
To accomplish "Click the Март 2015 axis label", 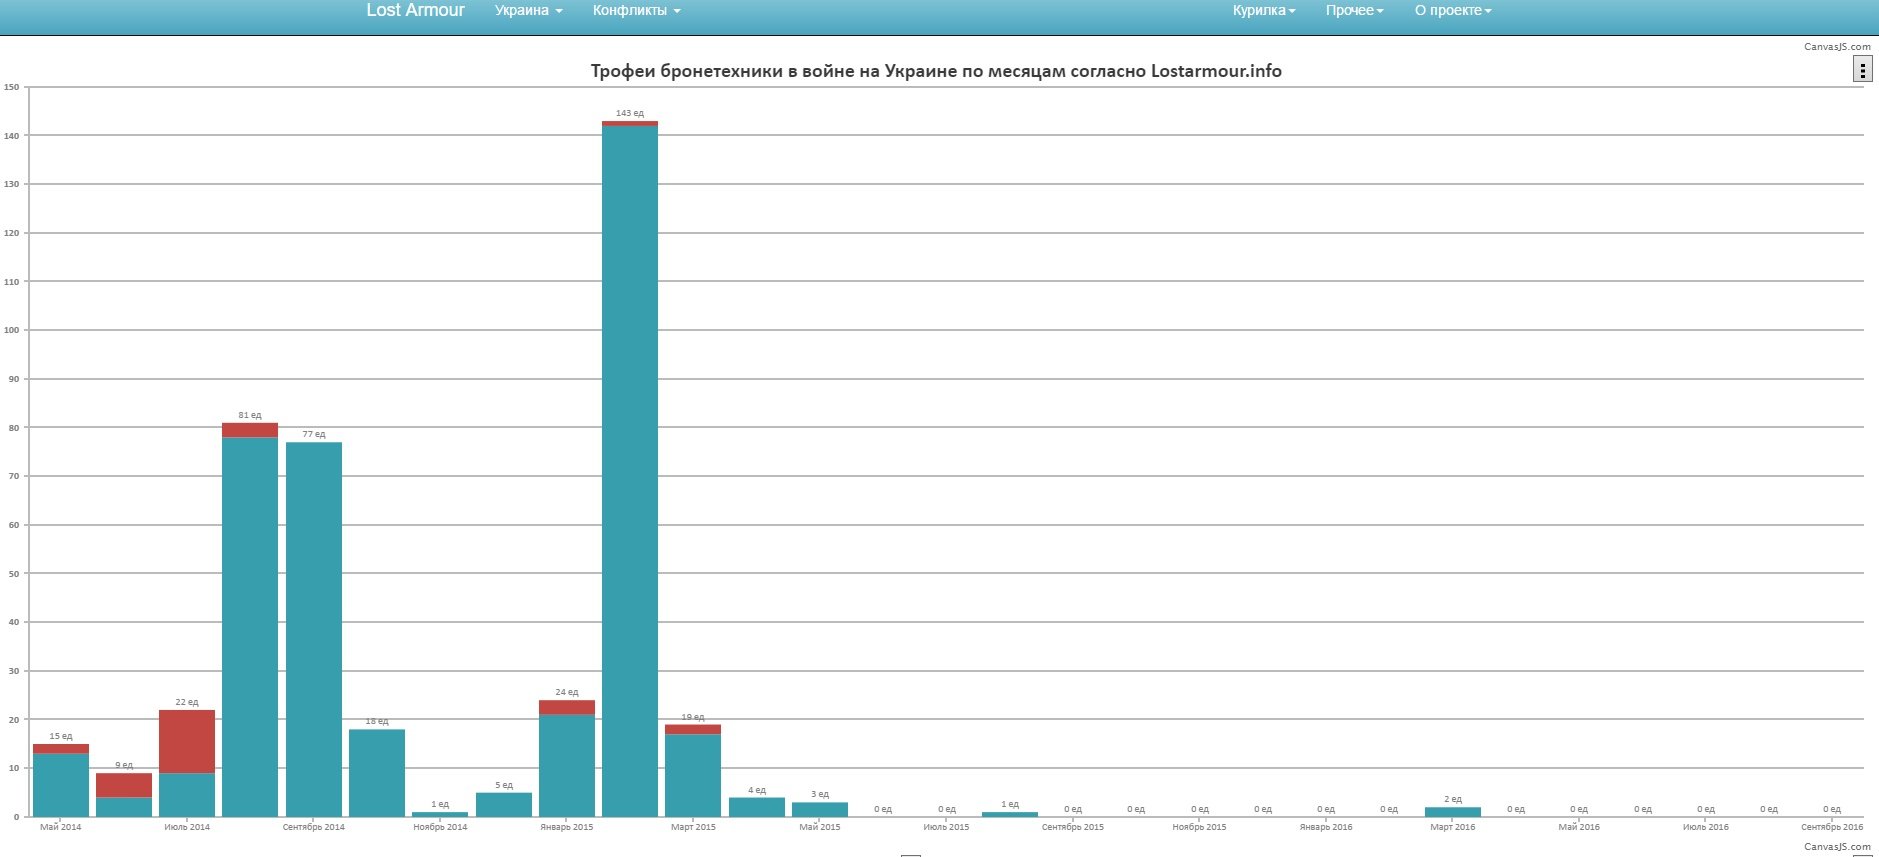I will coord(693,827).
